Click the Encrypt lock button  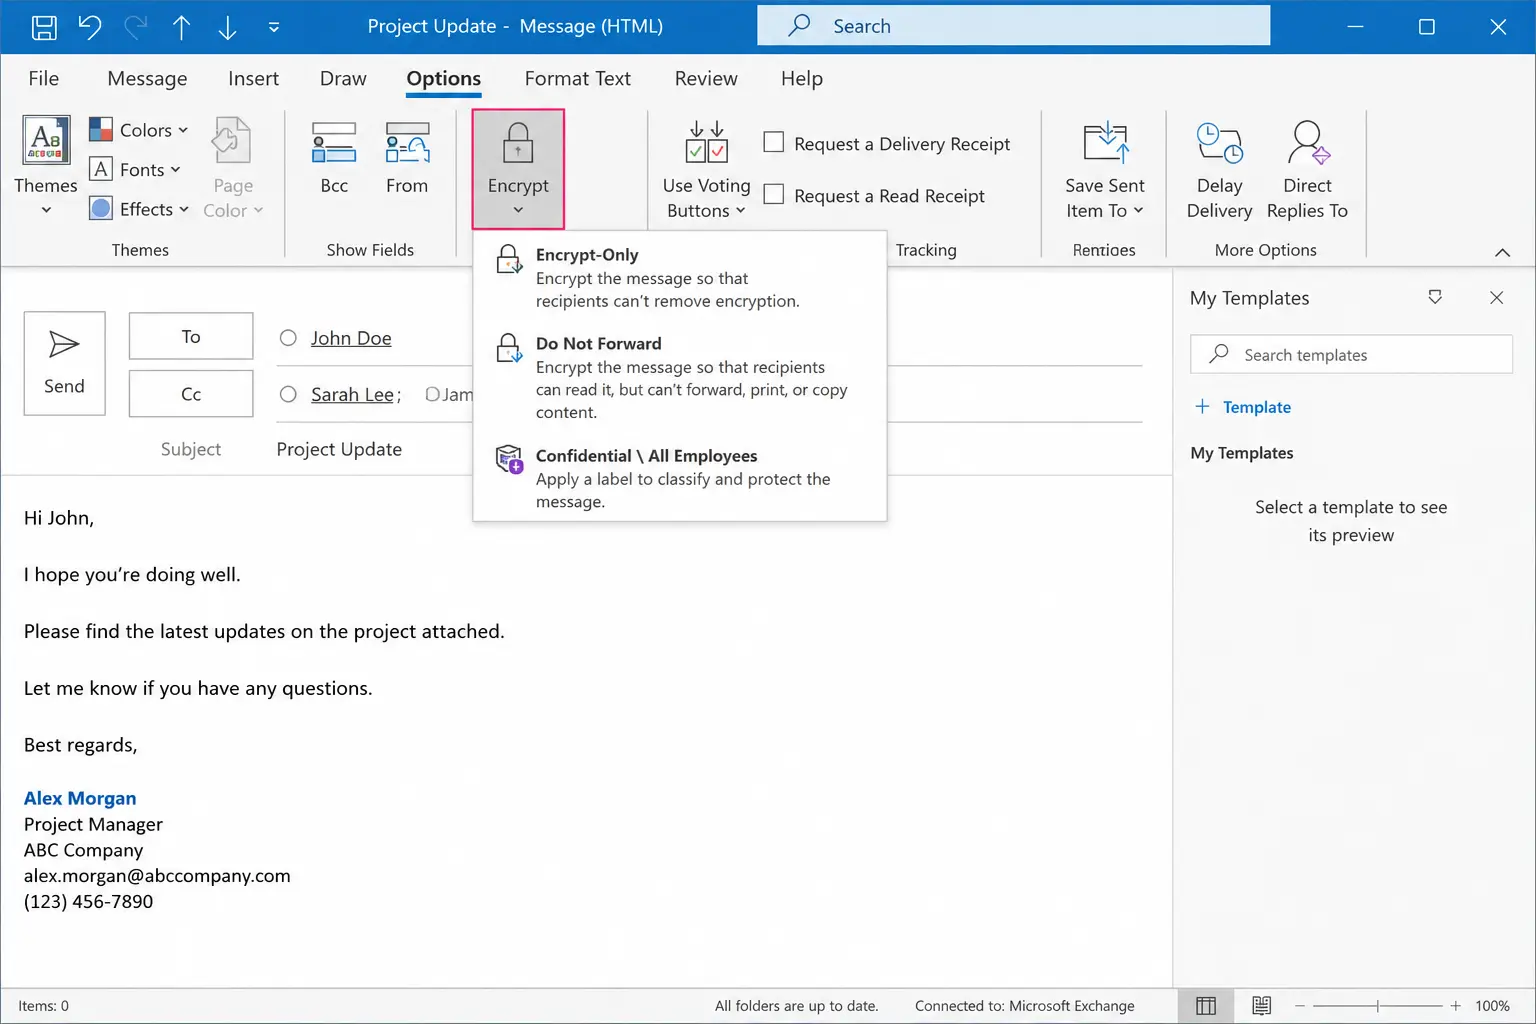518,169
